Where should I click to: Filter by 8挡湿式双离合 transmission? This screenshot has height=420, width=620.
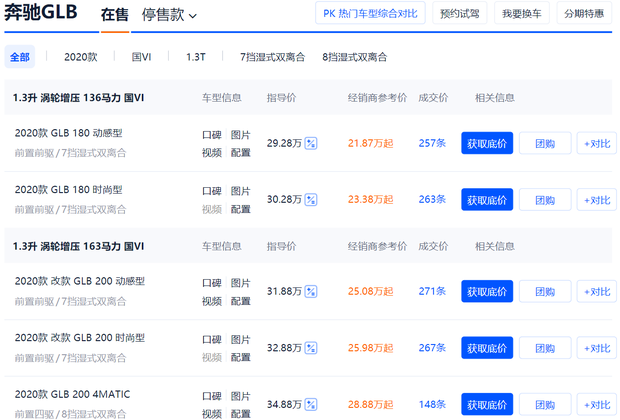[x=354, y=57]
